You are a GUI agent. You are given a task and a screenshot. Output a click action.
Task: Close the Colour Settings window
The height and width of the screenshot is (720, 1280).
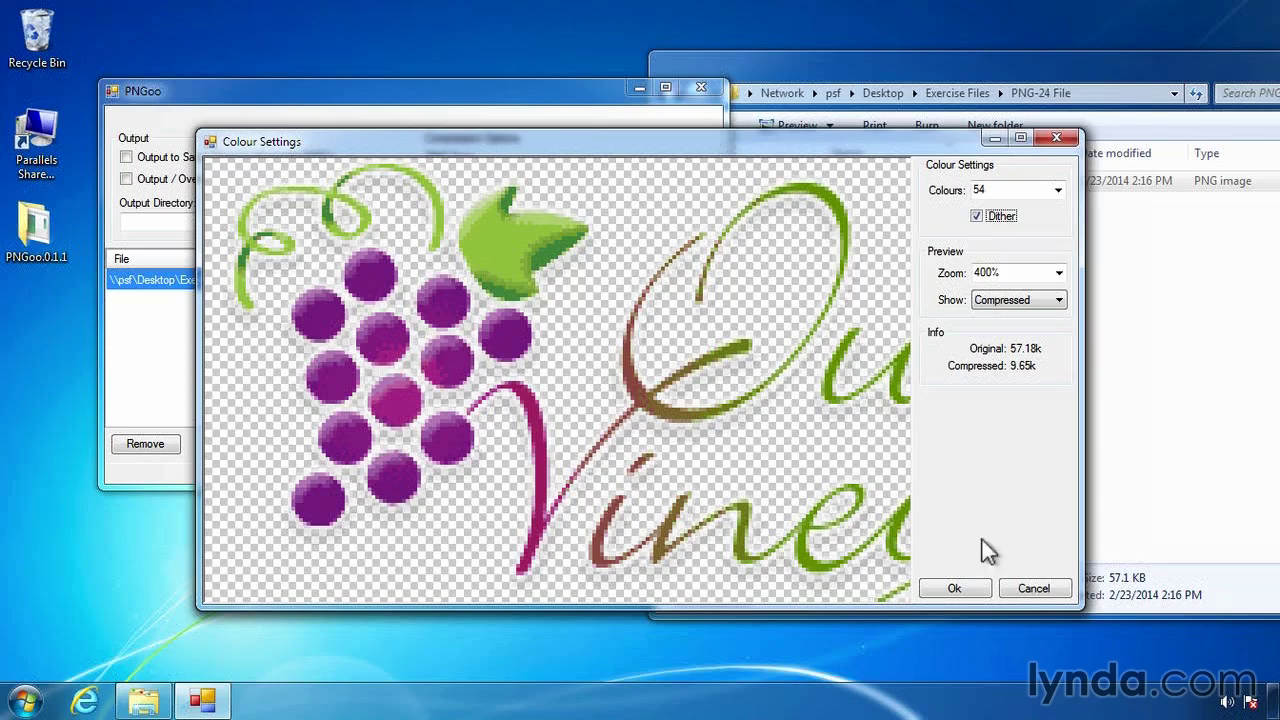click(1056, 138)
